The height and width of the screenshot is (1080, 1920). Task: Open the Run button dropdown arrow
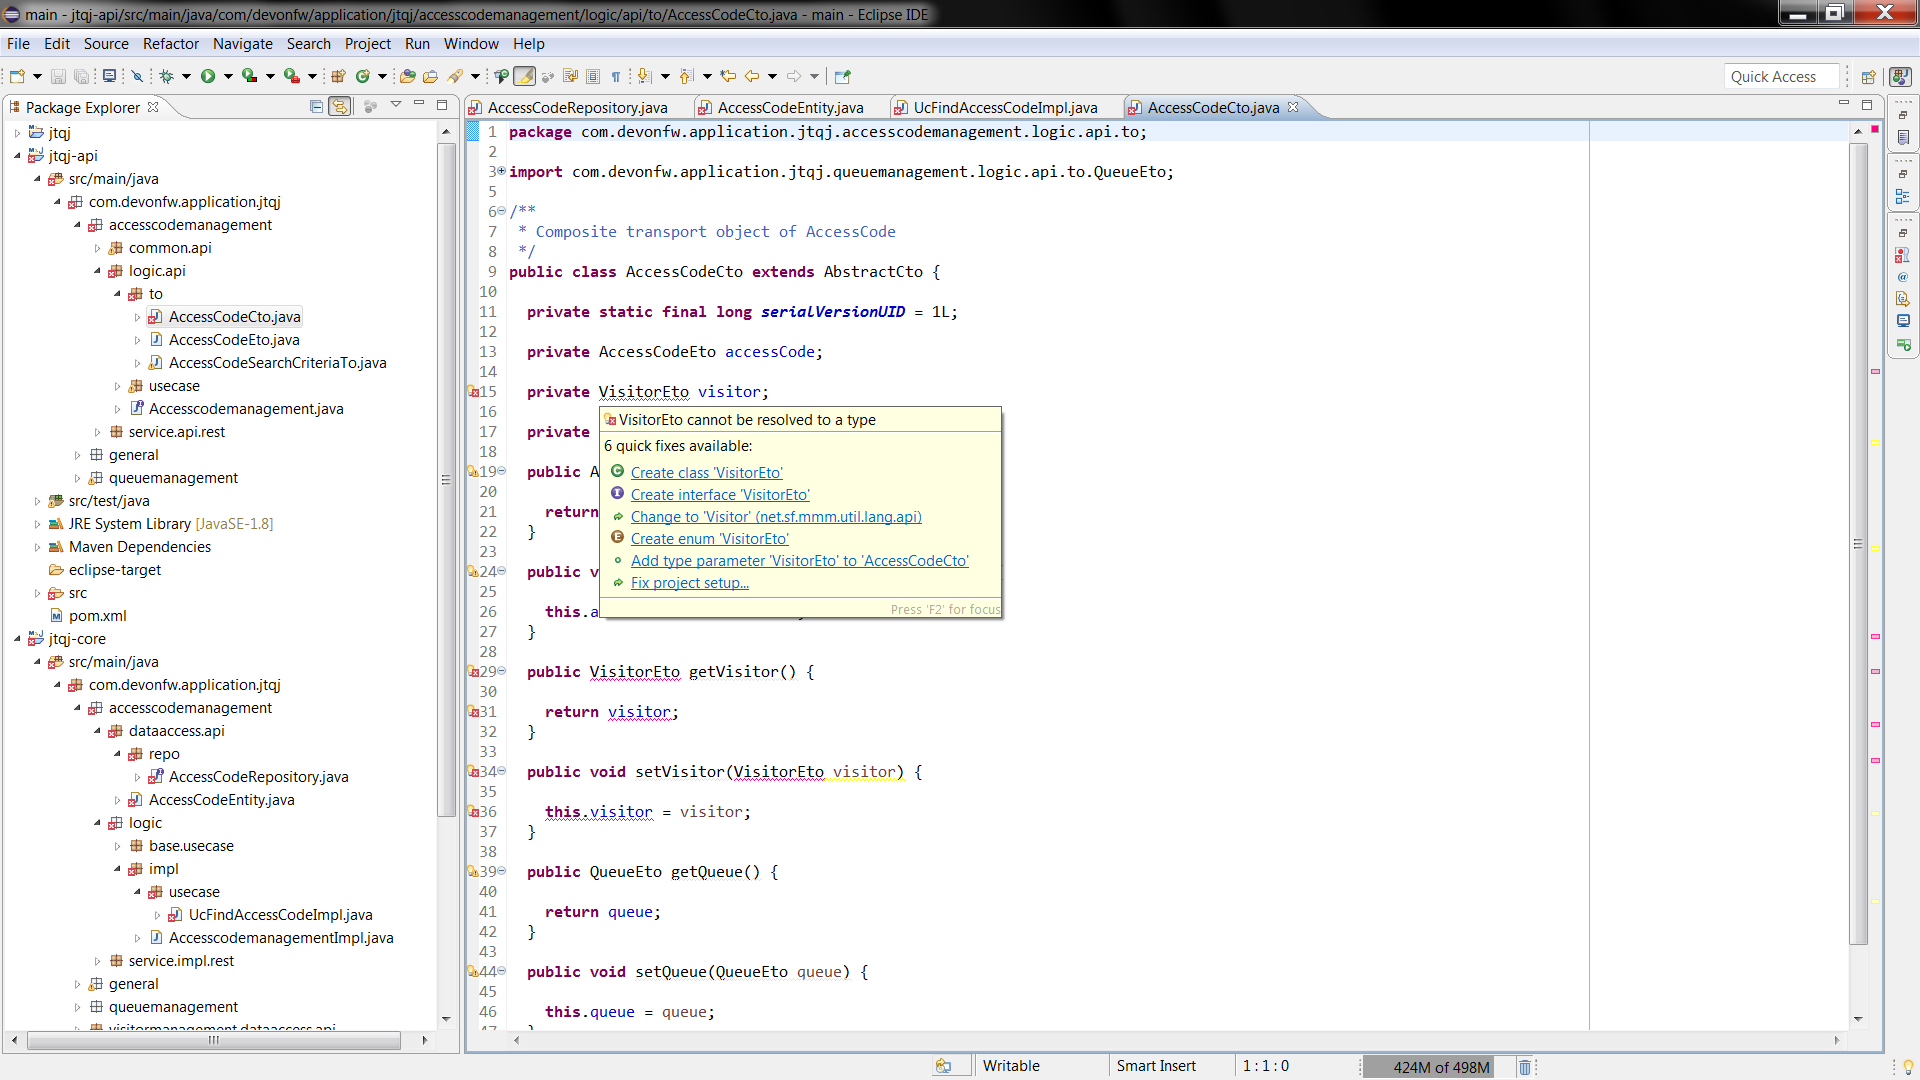228,75
